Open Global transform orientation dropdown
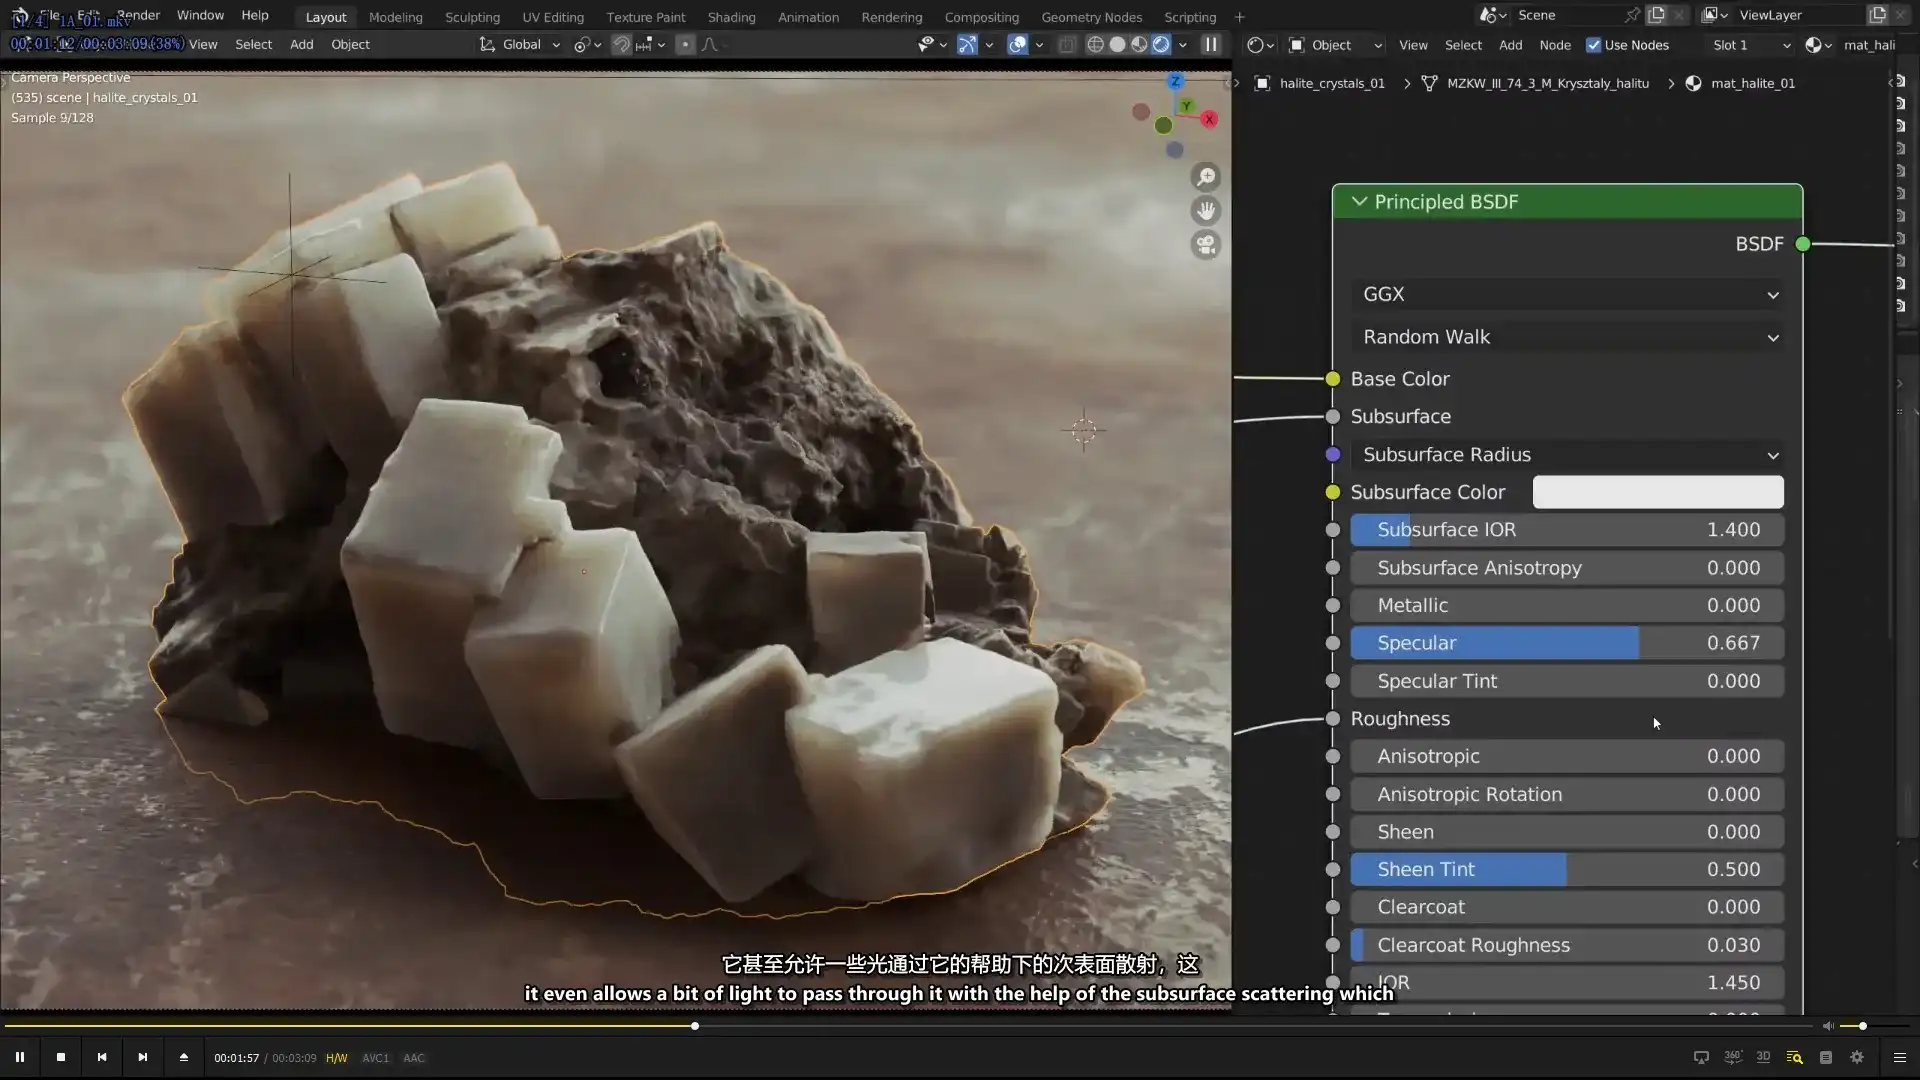Image resolution: width=1920 pixels, height=1080 pixels. (x=519, y=44)
